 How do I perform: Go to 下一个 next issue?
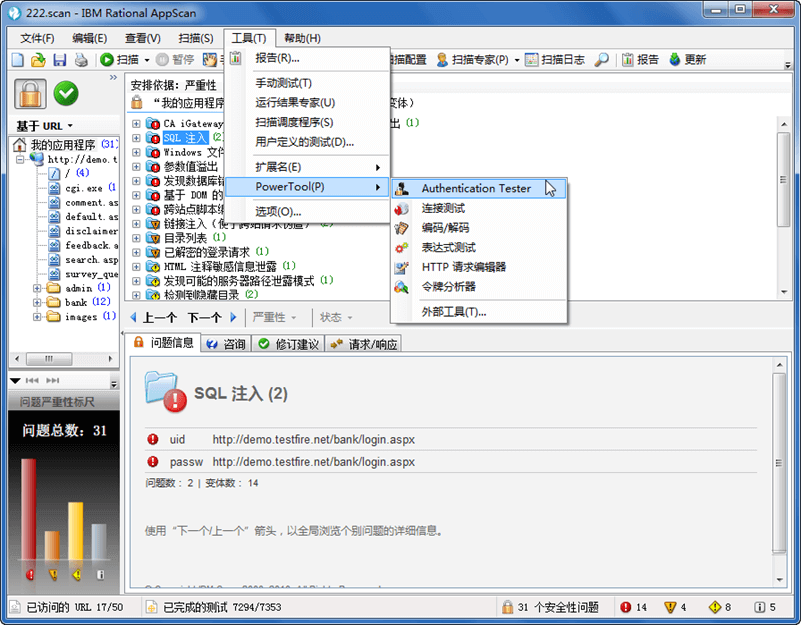click(x=212, y=318)
